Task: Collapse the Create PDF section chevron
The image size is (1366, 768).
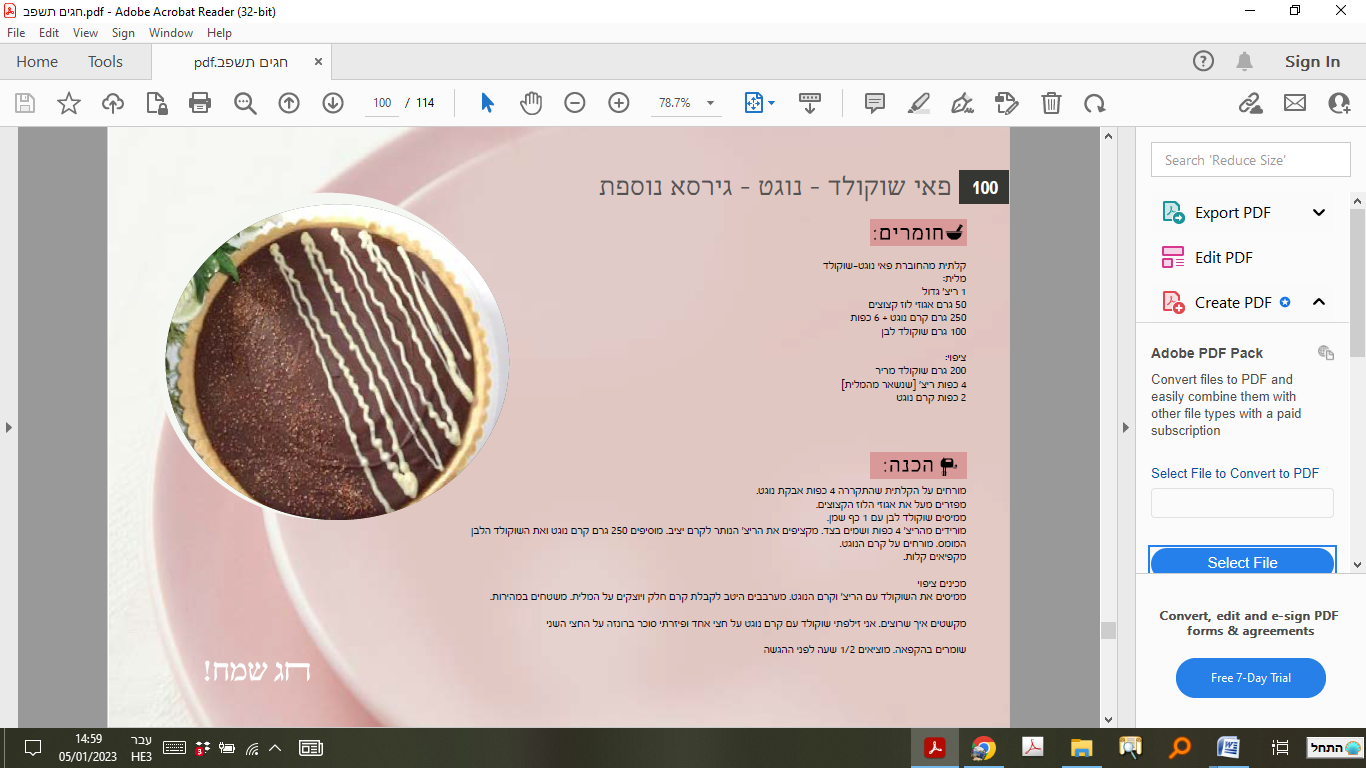Action: (x=1319, y=302)
